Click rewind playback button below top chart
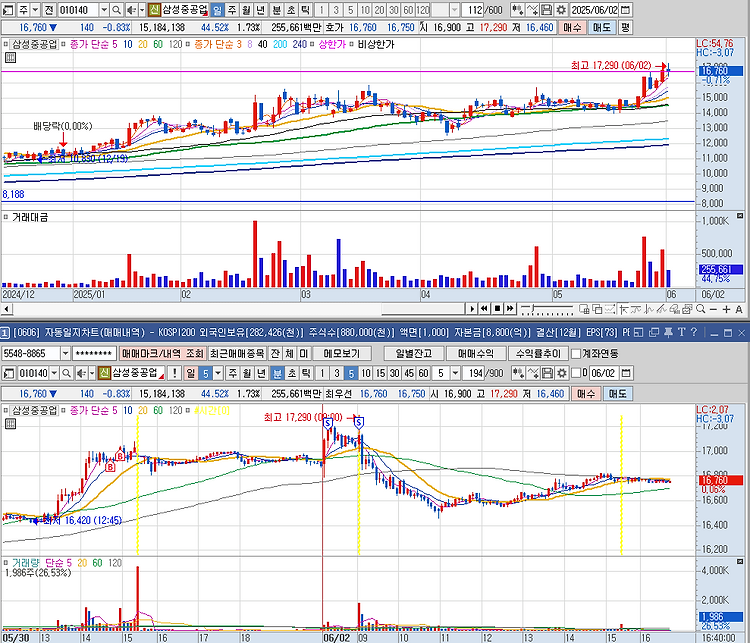This screenshot has height=643, width=750. 484,309
